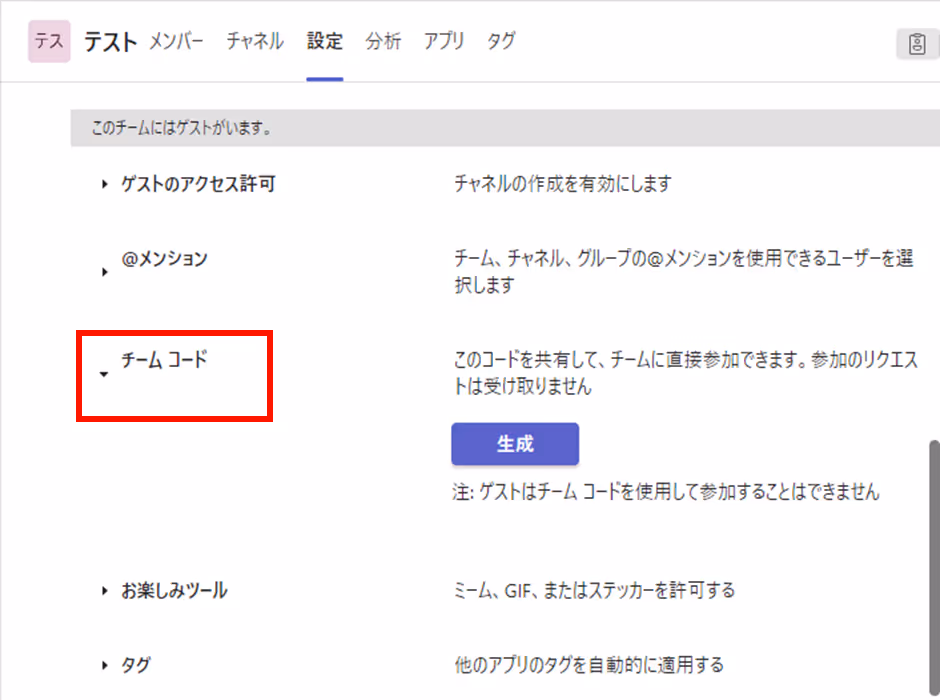Click the テスト team avatar icon

point(49,41)
